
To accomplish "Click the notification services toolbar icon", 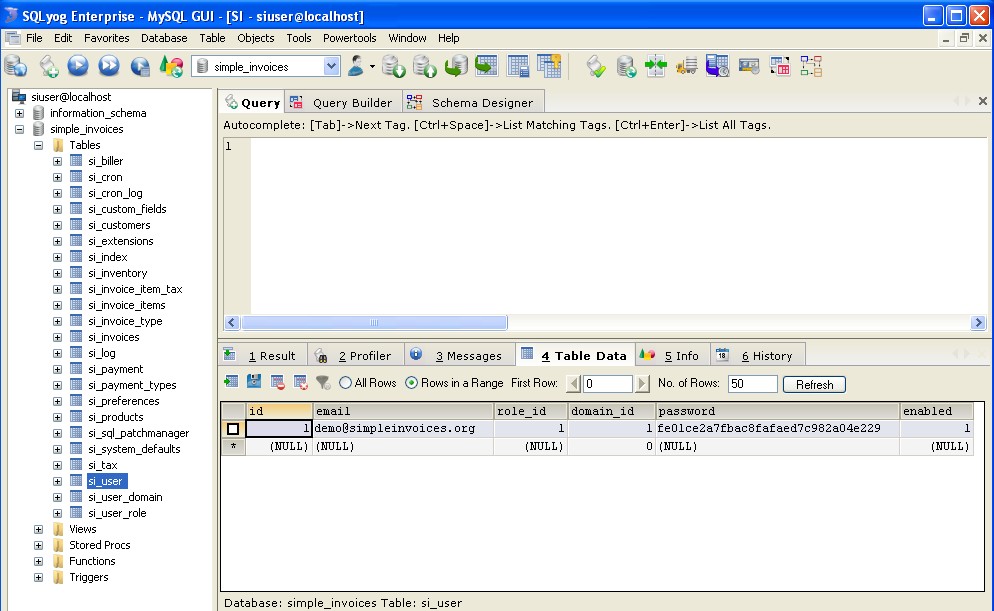I will (x=749, y=66).
